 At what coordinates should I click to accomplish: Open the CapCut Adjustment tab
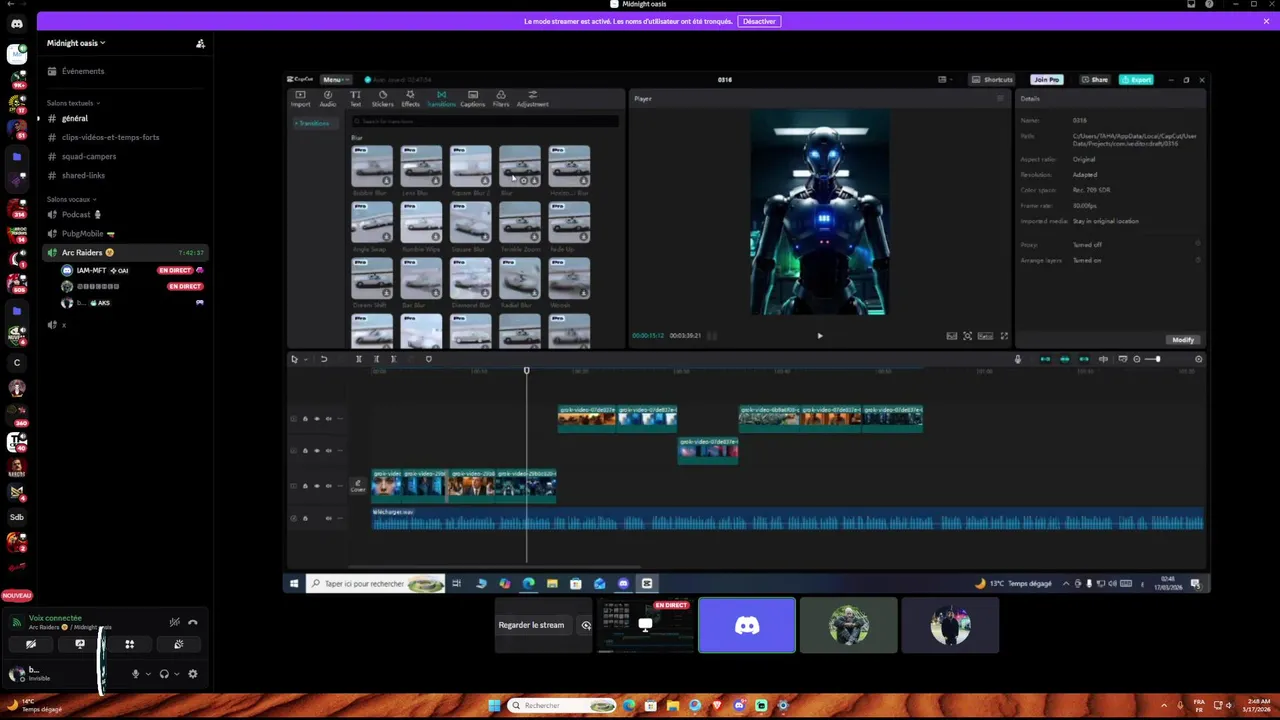coord(532,98)
